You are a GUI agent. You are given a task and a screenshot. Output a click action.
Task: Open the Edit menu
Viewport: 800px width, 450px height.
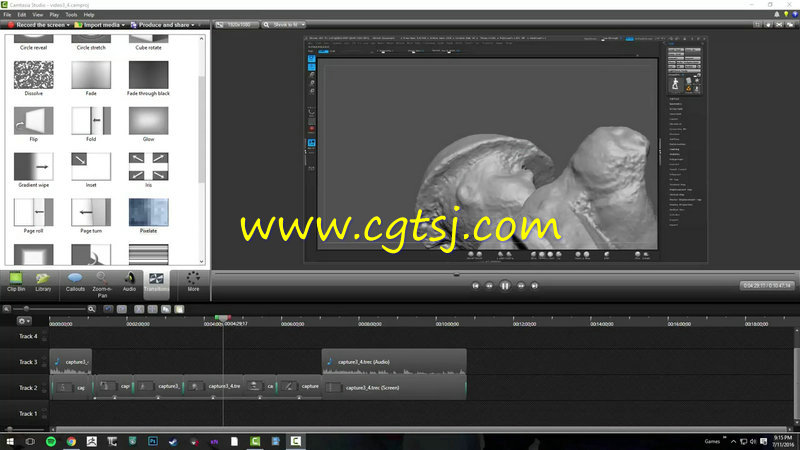pos(21,15)
